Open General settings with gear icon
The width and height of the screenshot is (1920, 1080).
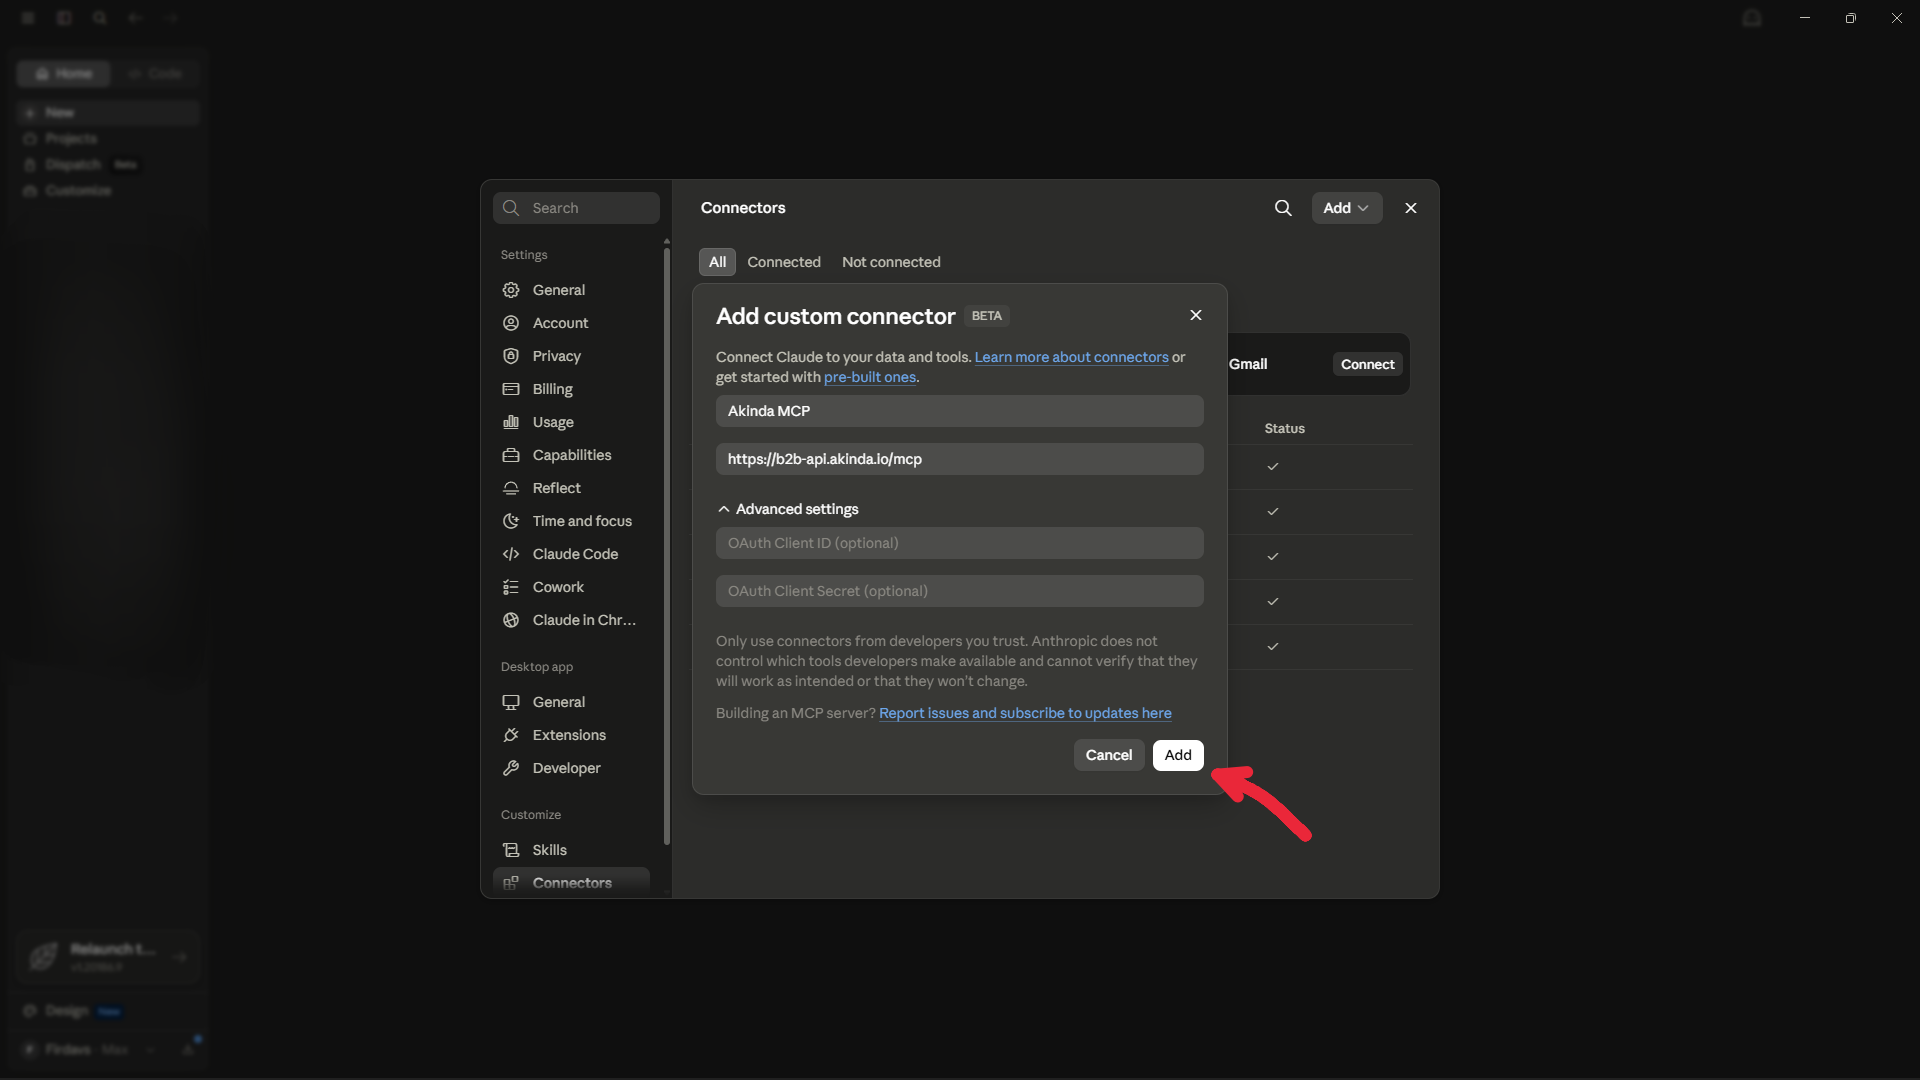(x=571, y=290)
